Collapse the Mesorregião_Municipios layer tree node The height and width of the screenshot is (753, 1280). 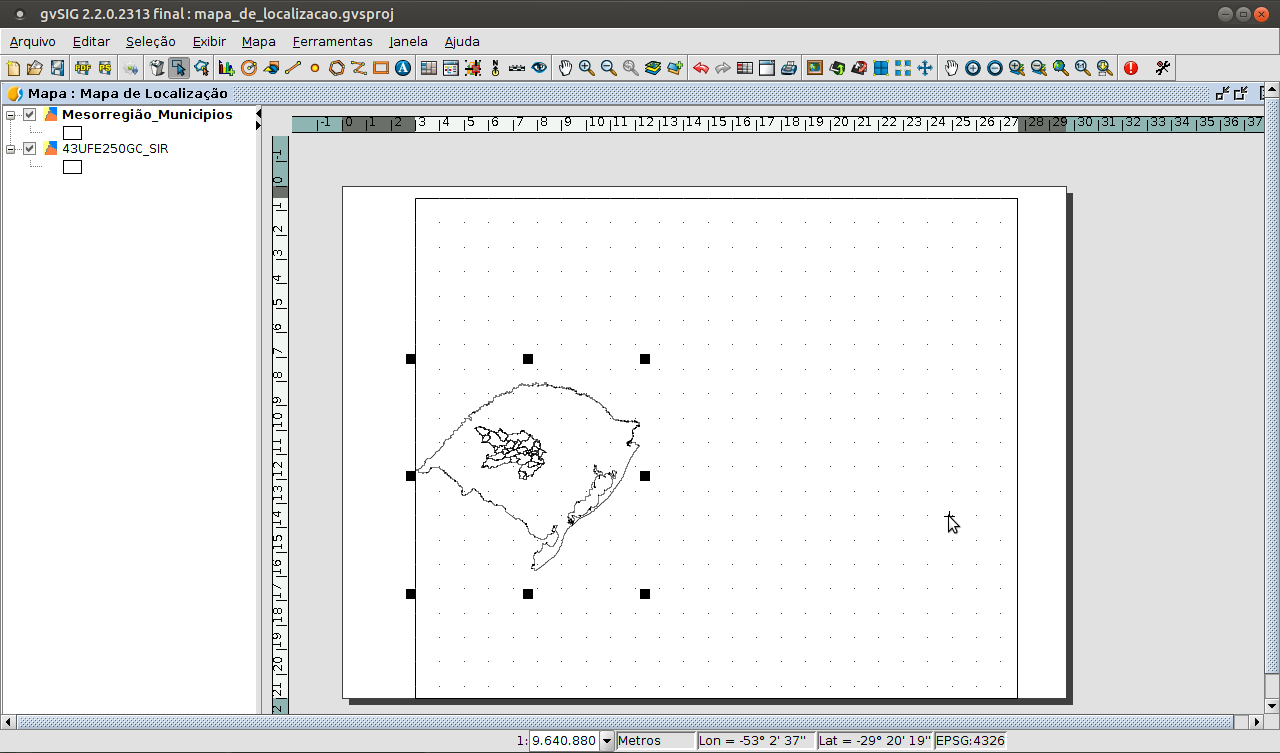click(x=12, y=115)
